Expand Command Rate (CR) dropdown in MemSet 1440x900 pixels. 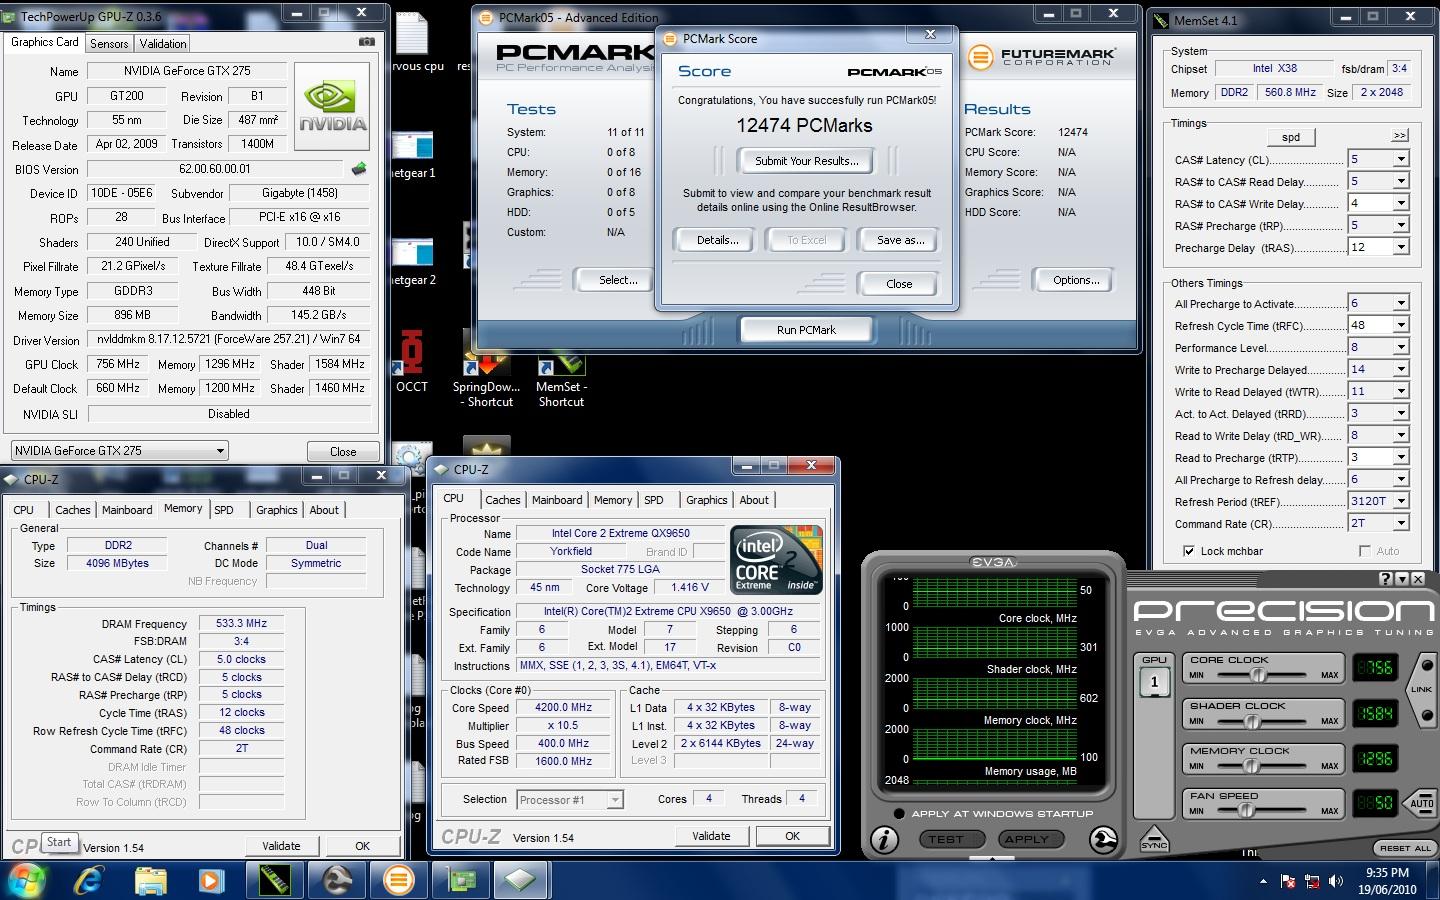coord(1401,523)
